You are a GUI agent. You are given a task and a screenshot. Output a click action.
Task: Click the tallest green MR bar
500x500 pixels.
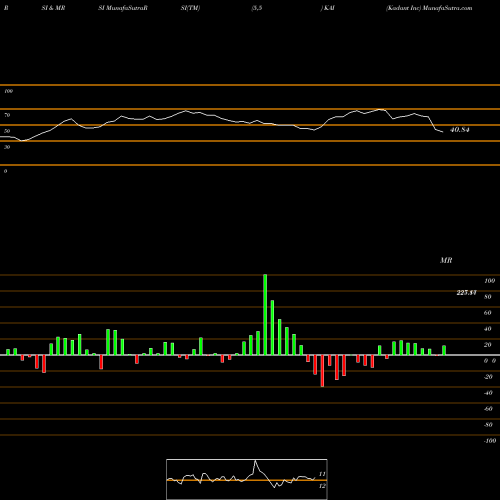[x=265, y=315]
